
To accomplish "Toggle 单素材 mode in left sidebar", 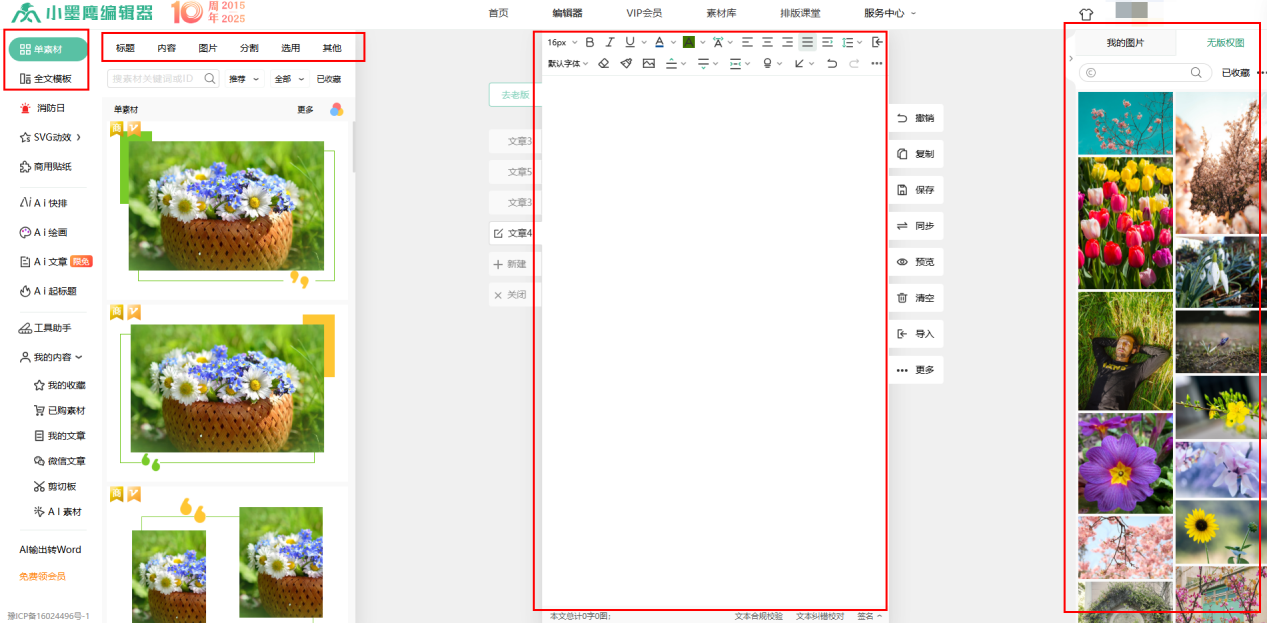I will pos(48,49).
